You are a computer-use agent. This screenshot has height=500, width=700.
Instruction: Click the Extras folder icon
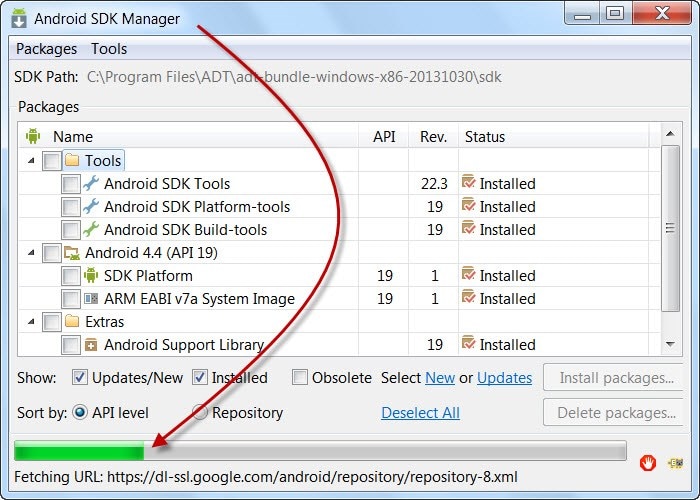coord(71,321)
